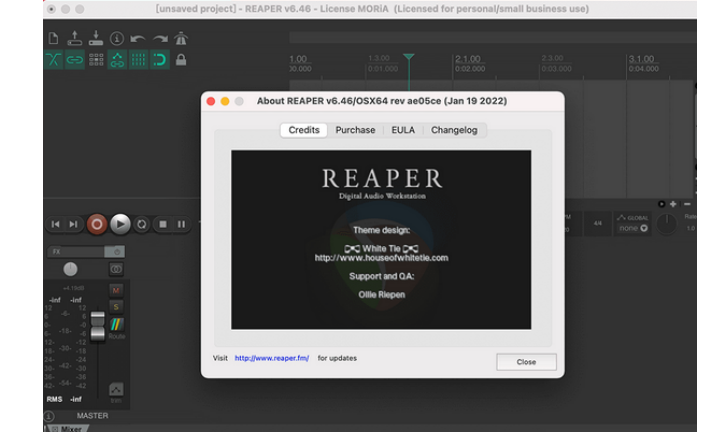Image resolution: width=720 pixels, height=432 pixels.
Task: Click master peak value +4.19dB readout
Action: 73,288
